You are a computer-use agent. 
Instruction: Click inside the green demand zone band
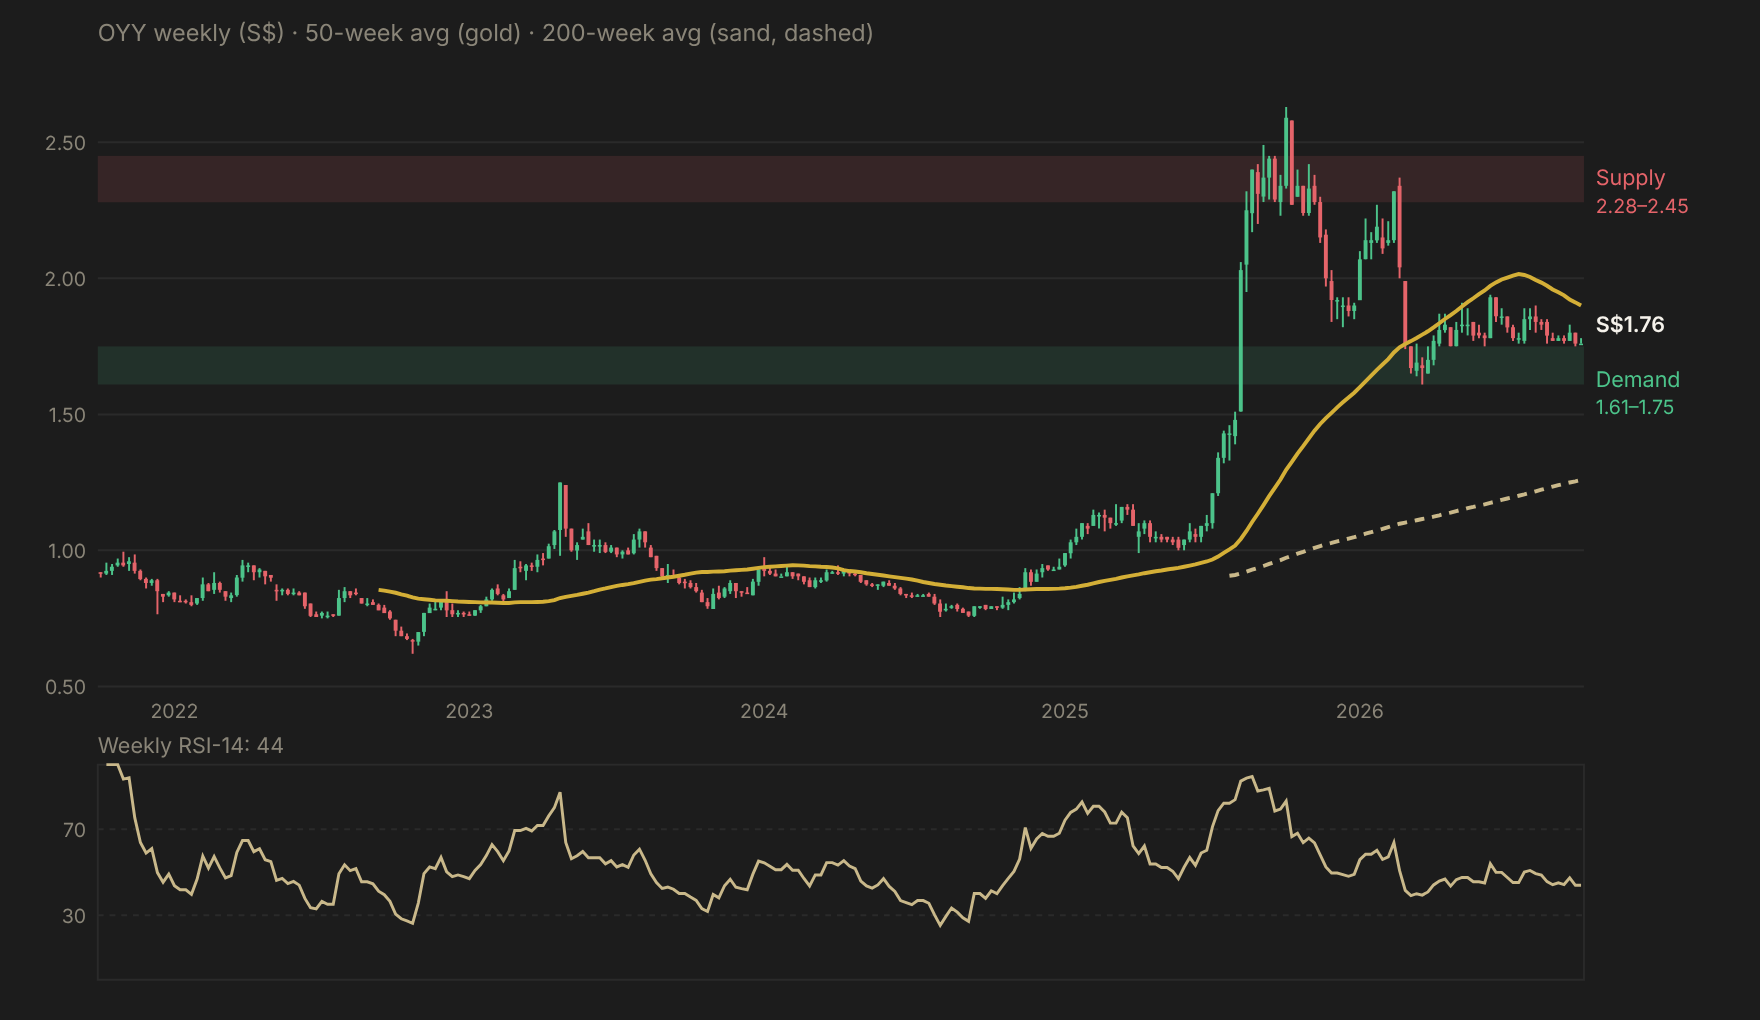click(x=841, y=366)
